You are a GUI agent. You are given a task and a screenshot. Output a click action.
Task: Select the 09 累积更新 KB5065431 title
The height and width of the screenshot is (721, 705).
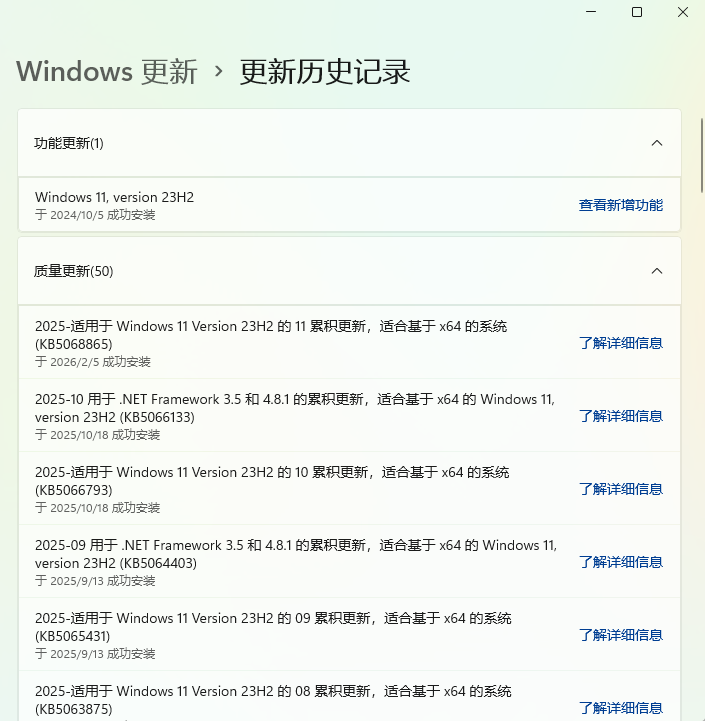click(x=273, y=627)
